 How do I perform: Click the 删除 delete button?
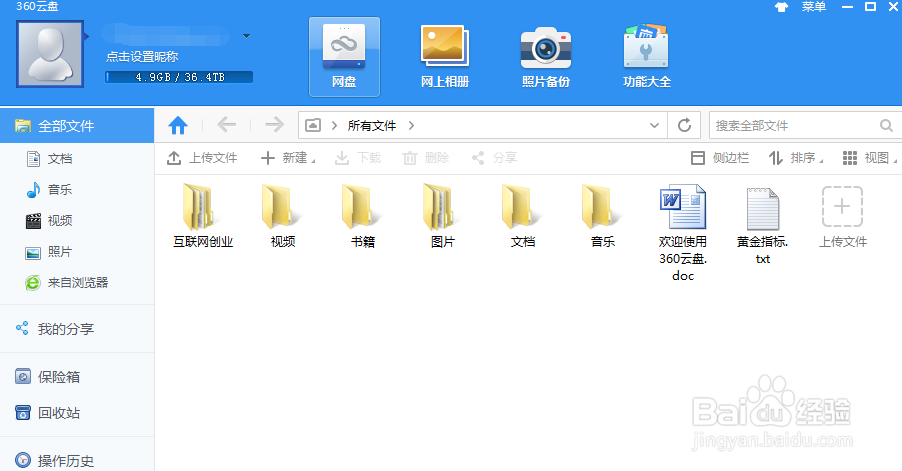[426, 158]
